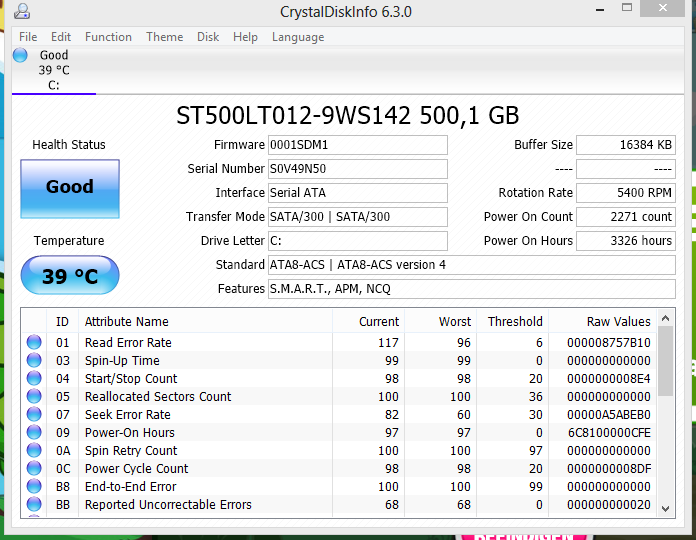Click the Power On Count value 2271 count
The image size is (696, 540).
[x=626, y=217]
